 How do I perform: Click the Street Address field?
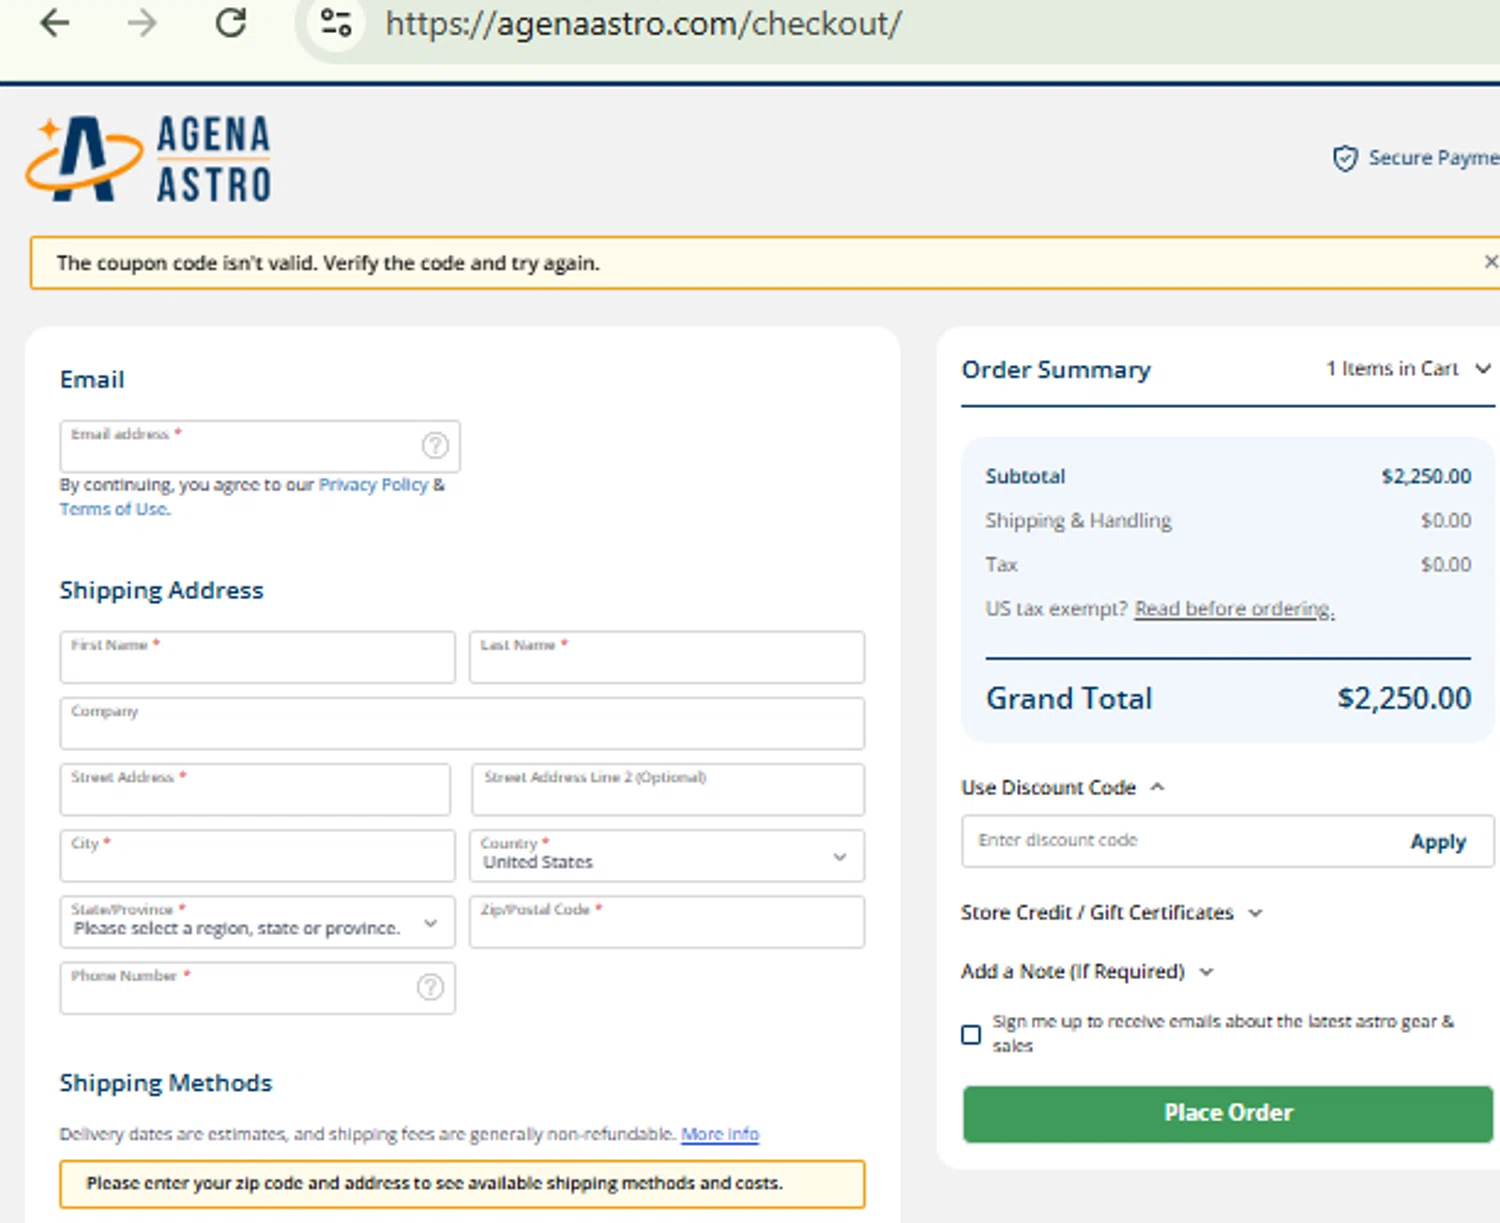point(255,789)
